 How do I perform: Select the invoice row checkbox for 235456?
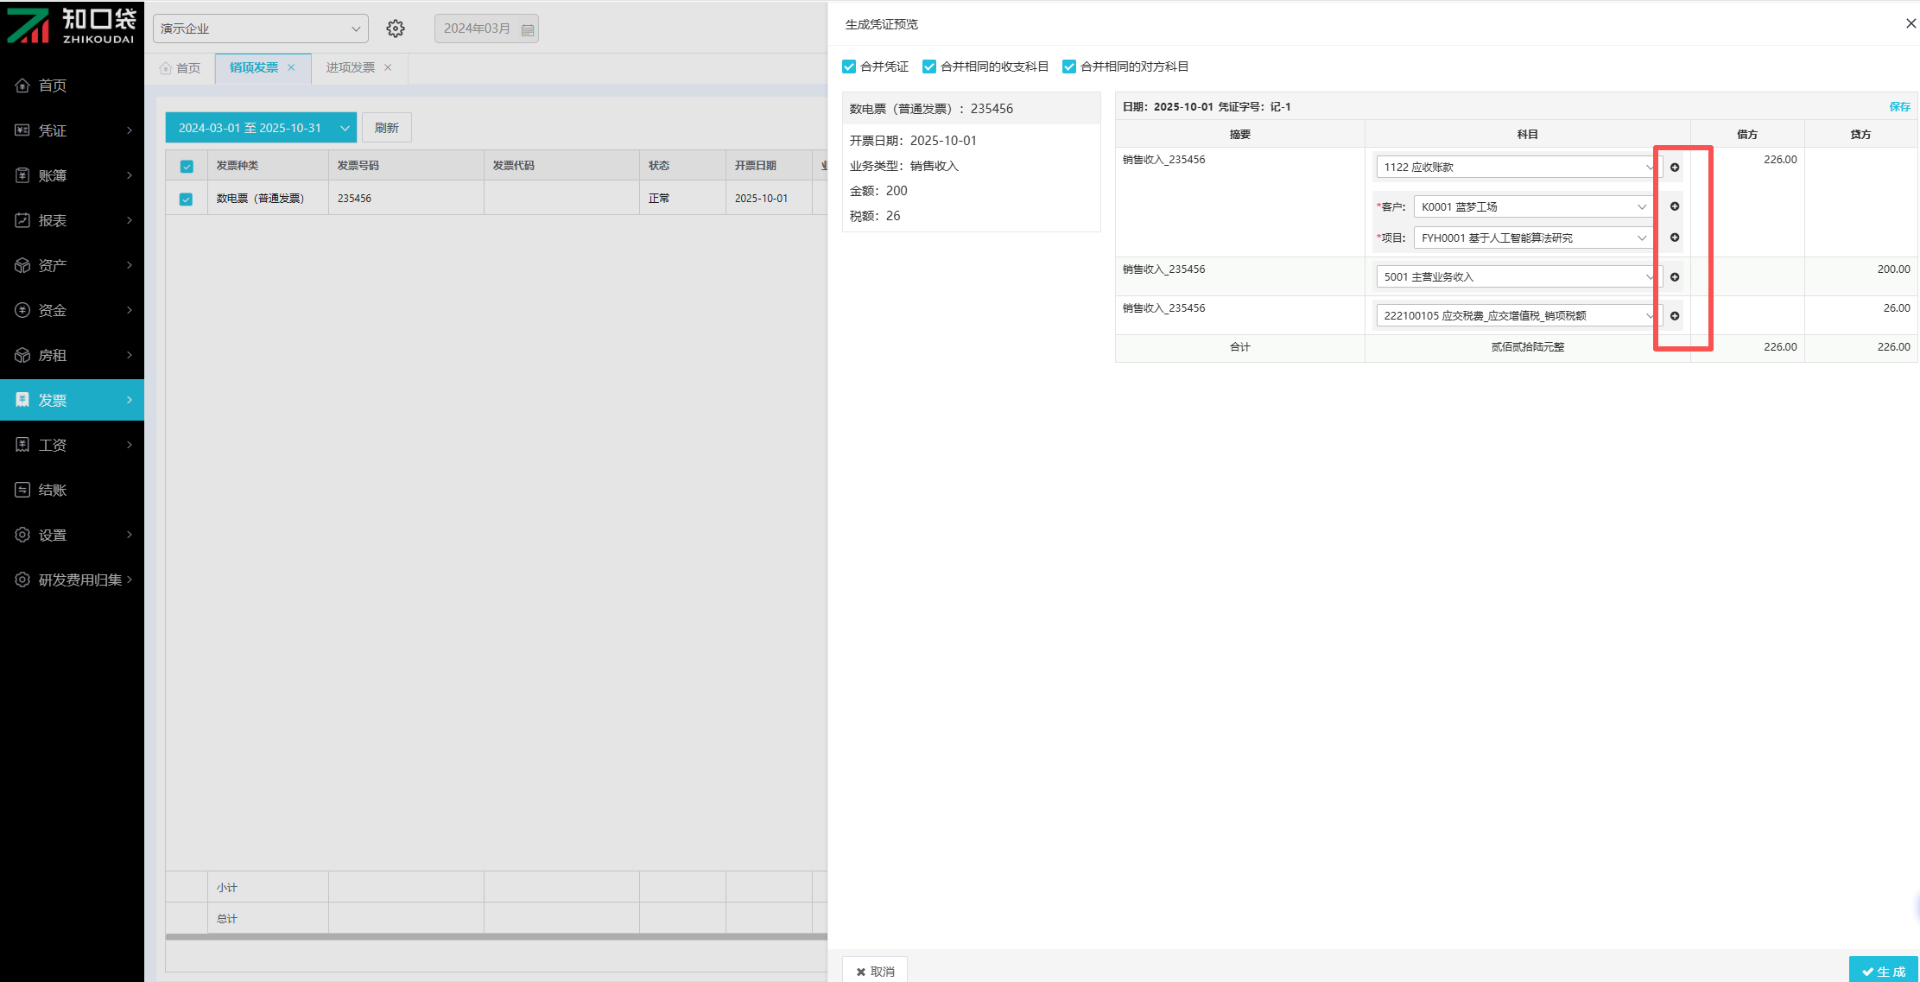(x=186, y=199)
